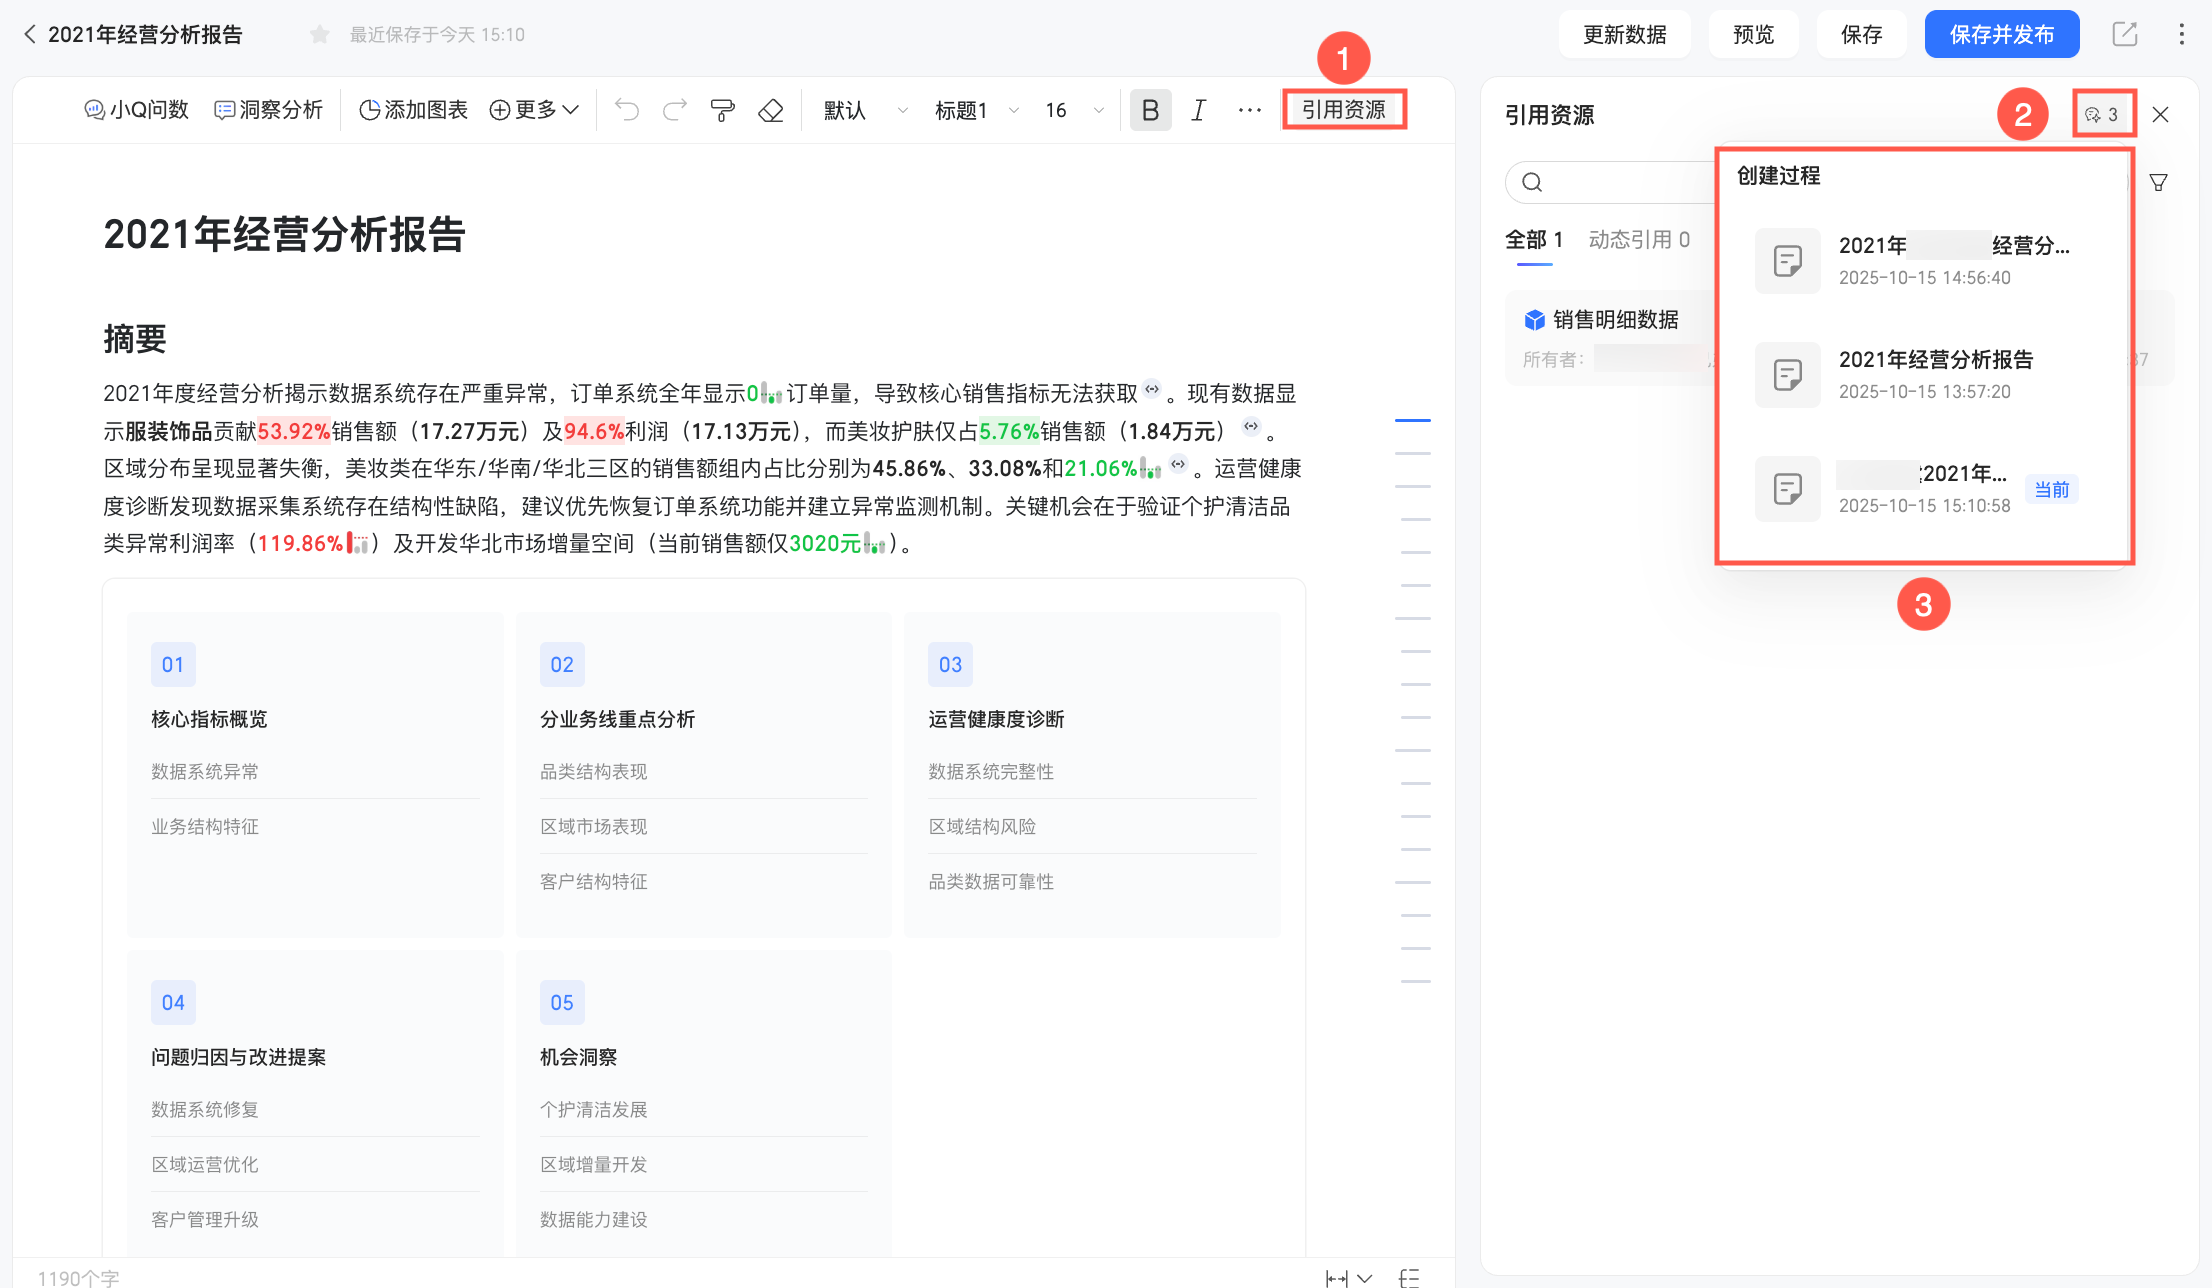Click the filter funnel icon
This screenshot has height=1288, width=2212.
click(2159, 182)
